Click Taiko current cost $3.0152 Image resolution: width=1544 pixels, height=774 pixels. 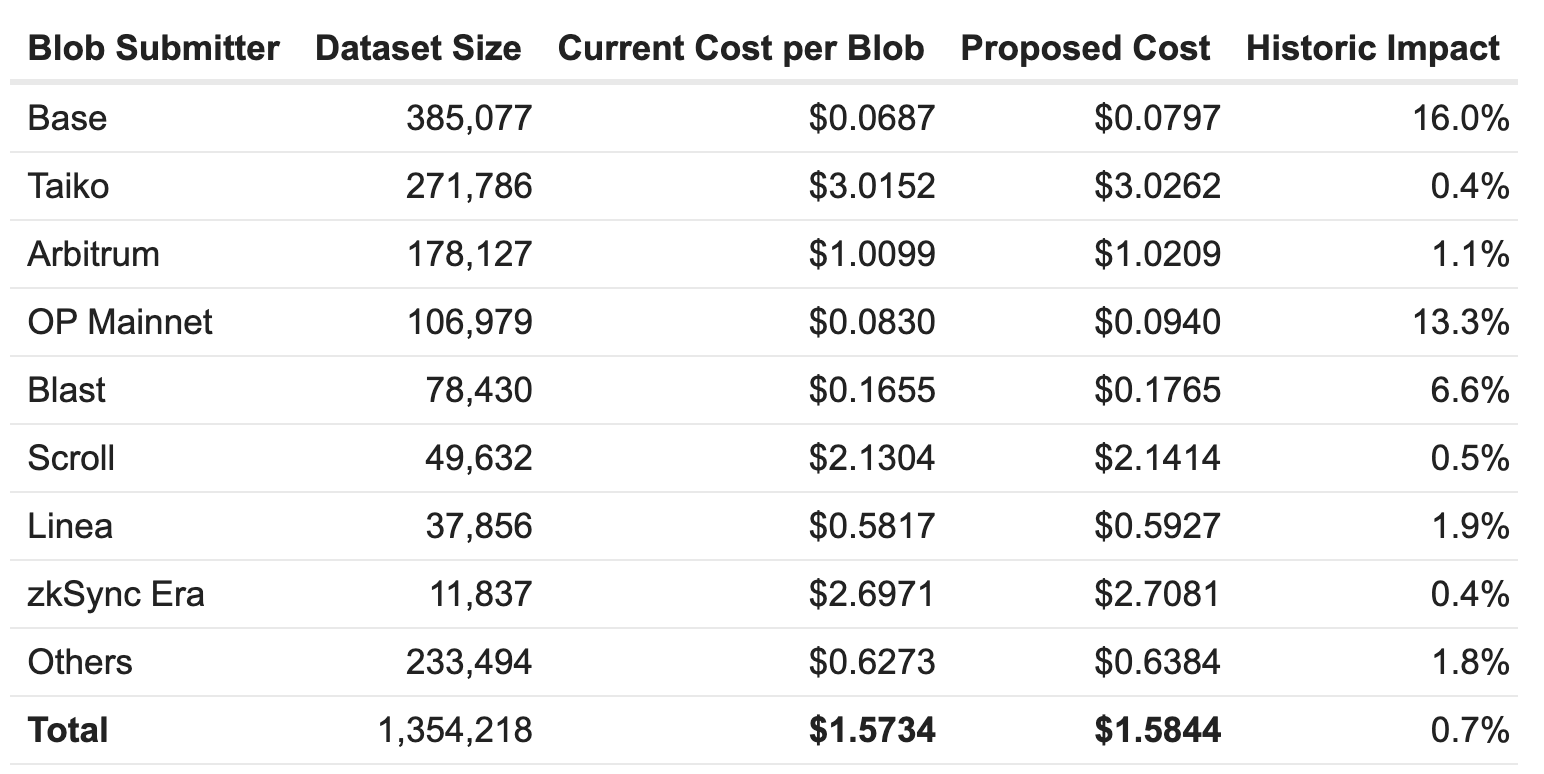pyautogui.click(x=872, y=186)
